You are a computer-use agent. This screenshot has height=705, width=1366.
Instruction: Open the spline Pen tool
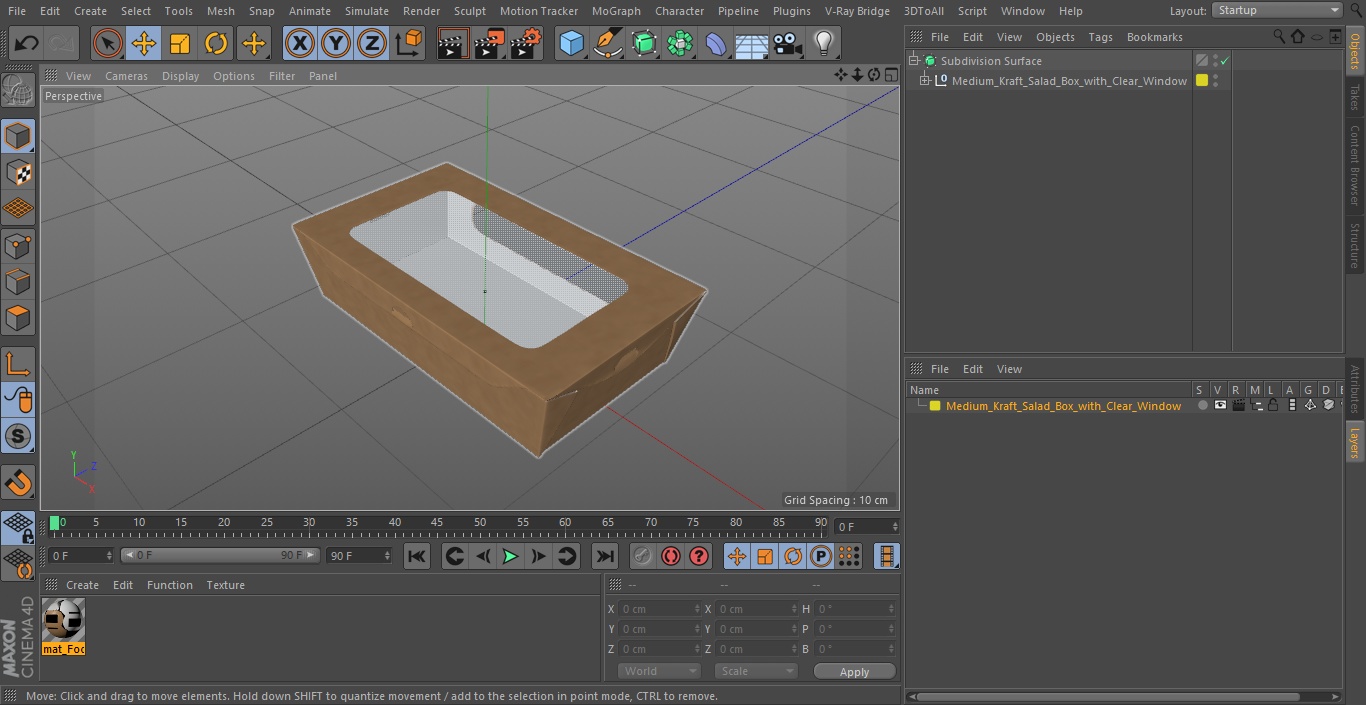click(608, 43)
